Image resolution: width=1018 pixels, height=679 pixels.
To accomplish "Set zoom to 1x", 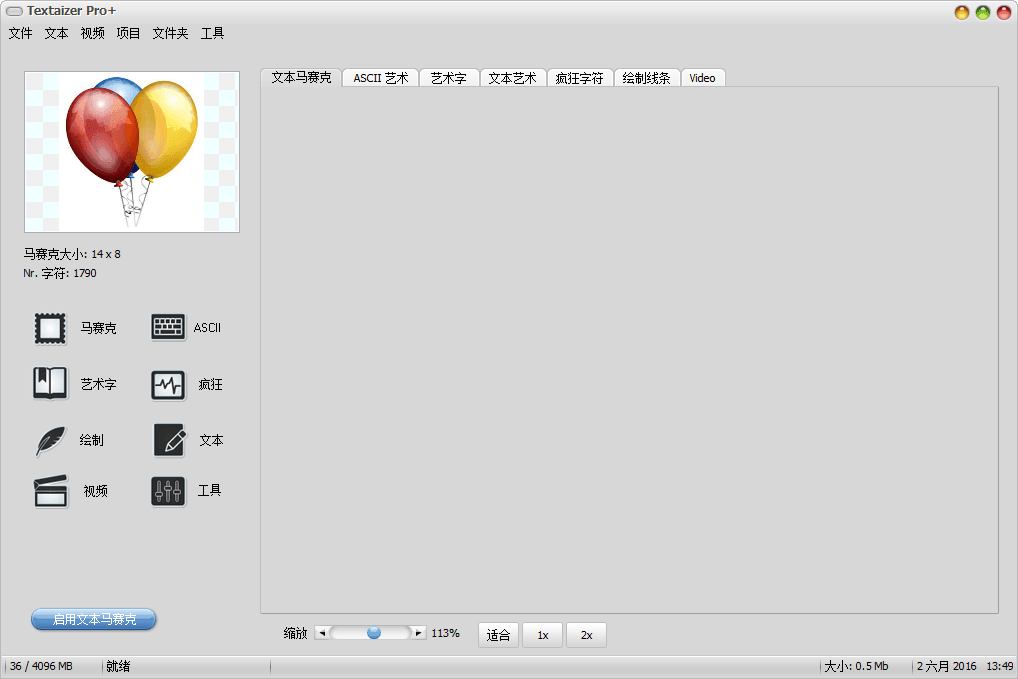I will coord(542,634).
